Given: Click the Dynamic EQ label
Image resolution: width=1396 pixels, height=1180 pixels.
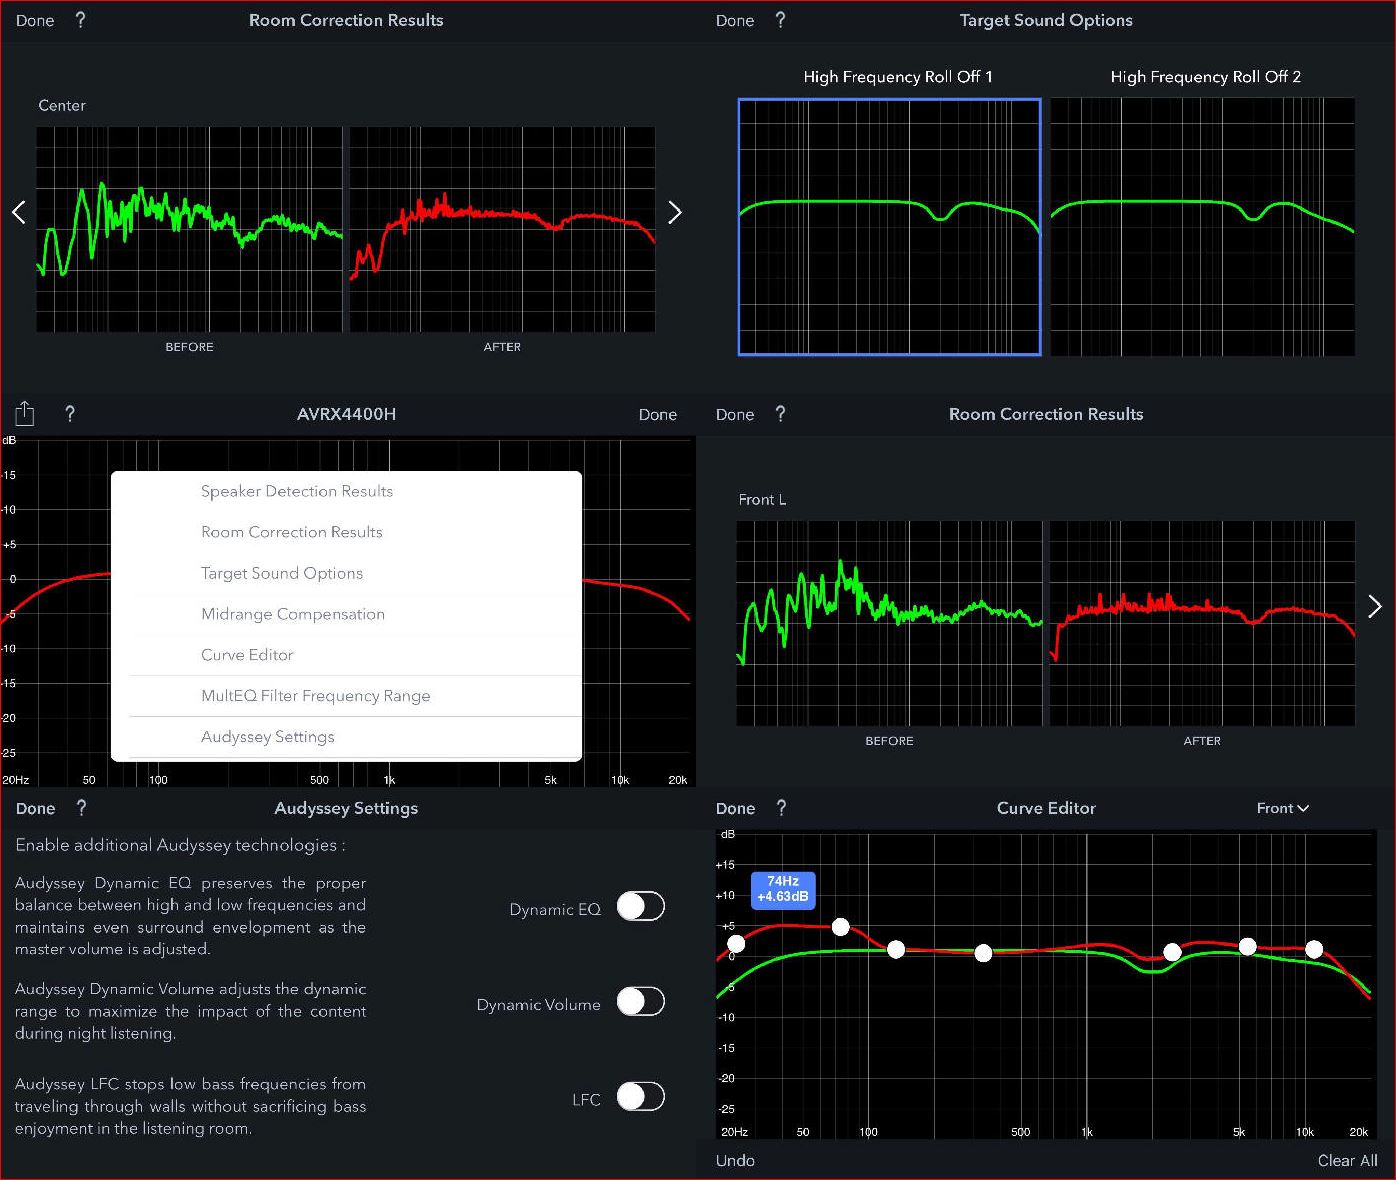Looking at the screenshot, I should click(x=555, y=909).
